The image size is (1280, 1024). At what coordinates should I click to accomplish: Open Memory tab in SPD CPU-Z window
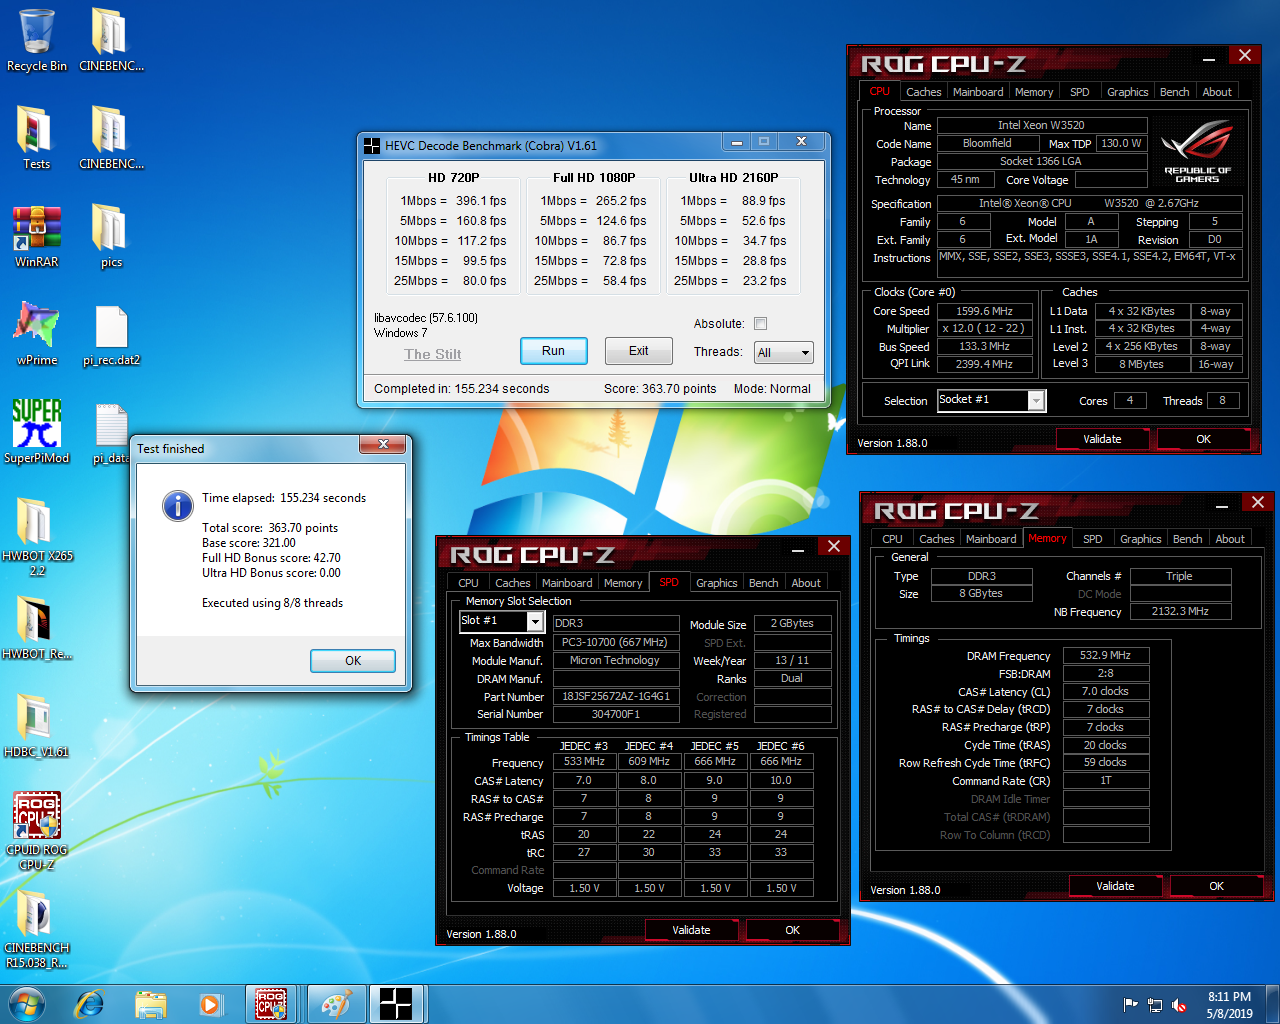pyautogui.click(x=623, y=583)
